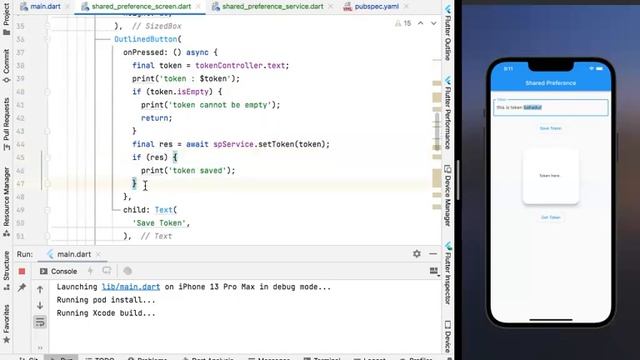Tap the Get Token button in simulator
Viewport: 640px width, 360px height.
coord(551,218)
